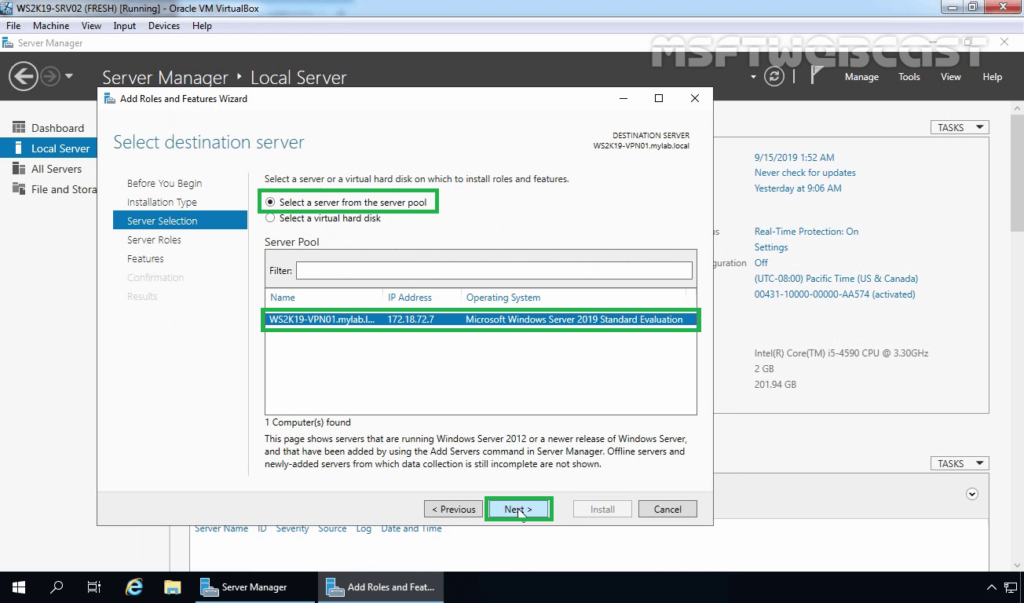Go to Features step in wizard
This screenshot has height=603, width=1024.
coord(145,259)
